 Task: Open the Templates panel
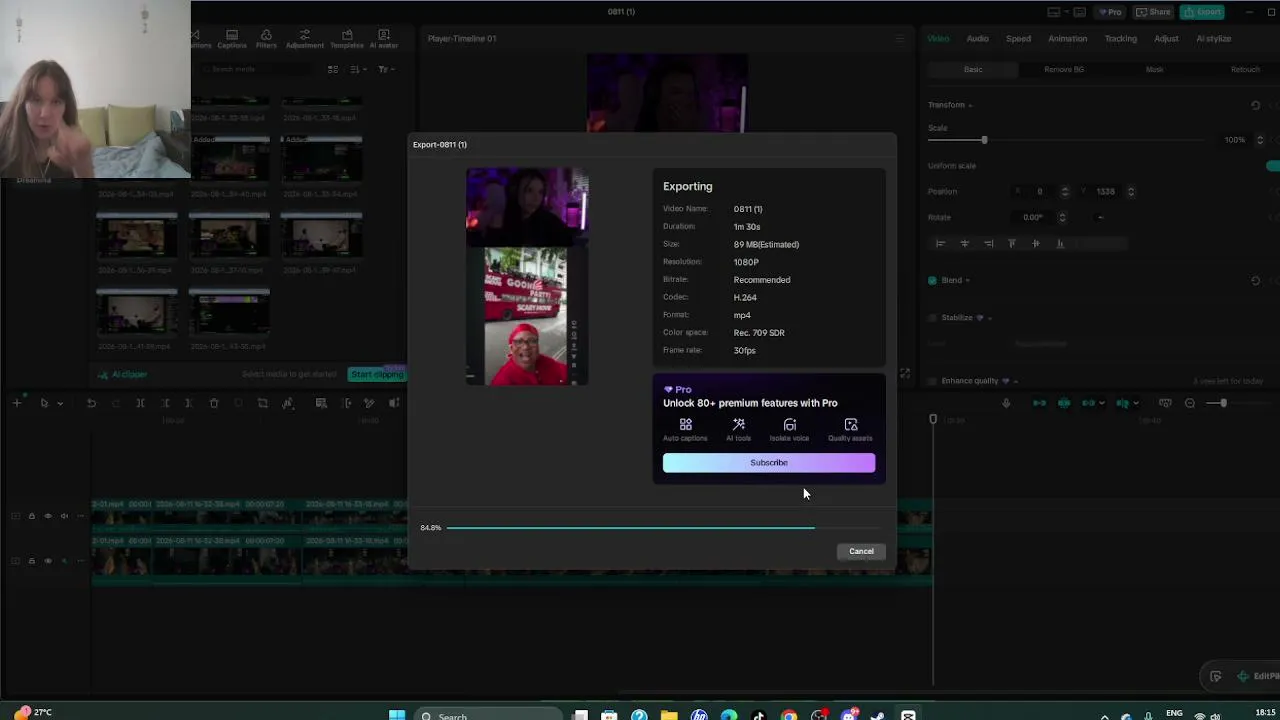(x=347, y=39)
